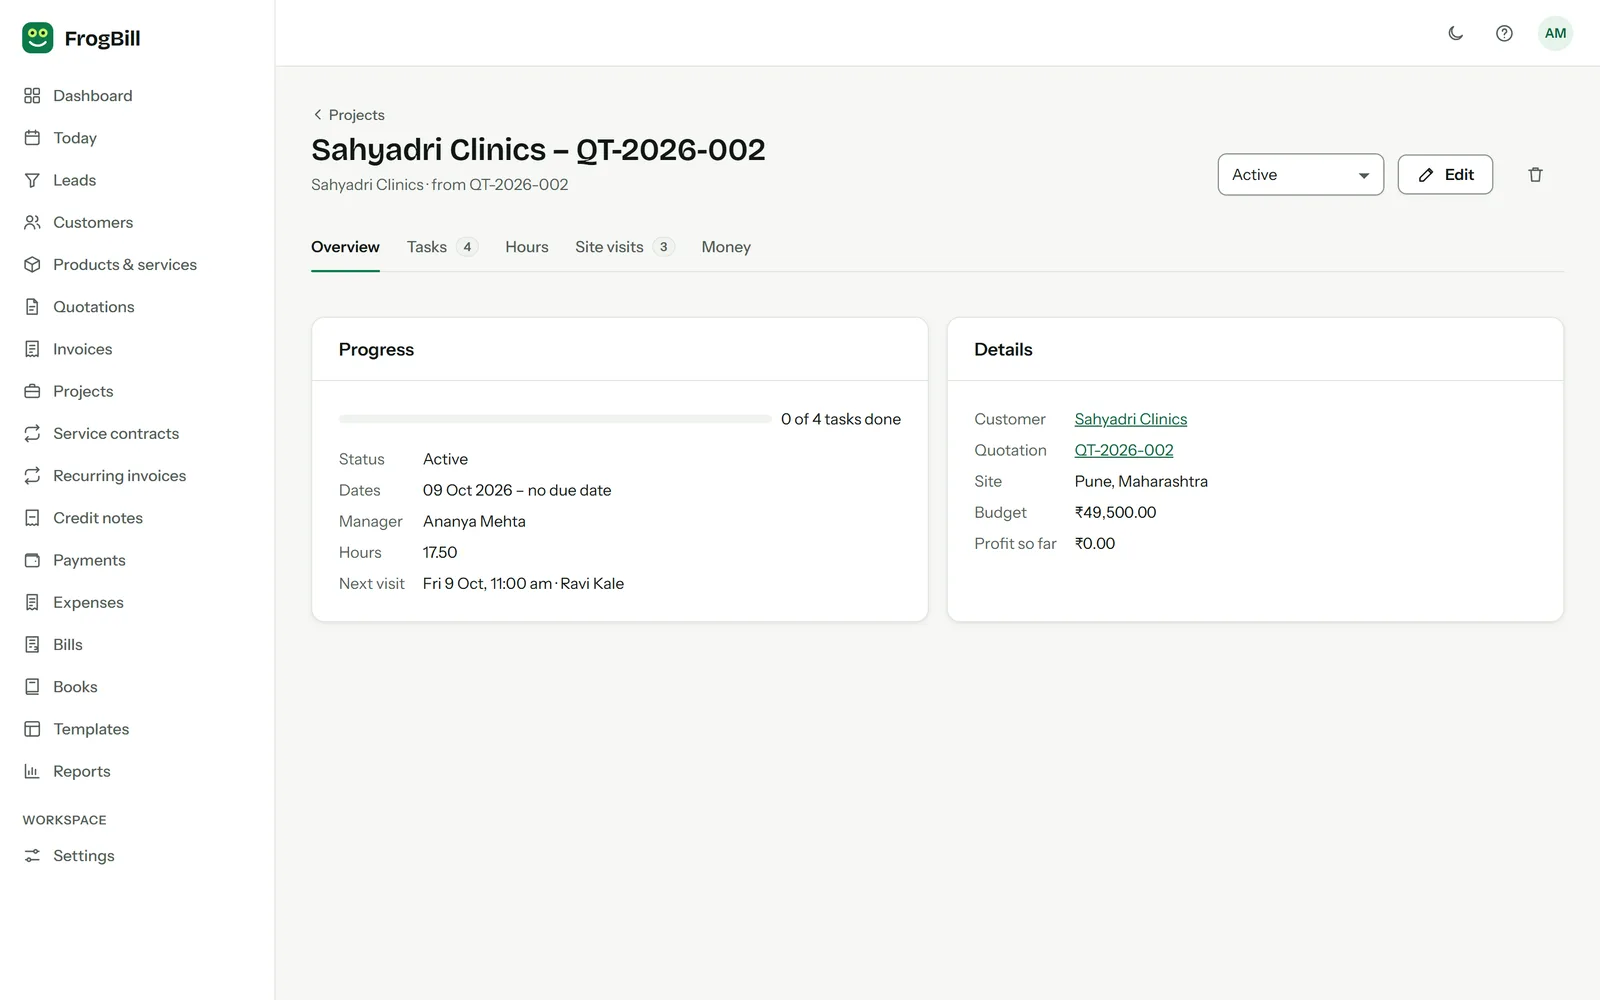
Task: Click '0 of 4 tasks done' text
Action: 841,419
